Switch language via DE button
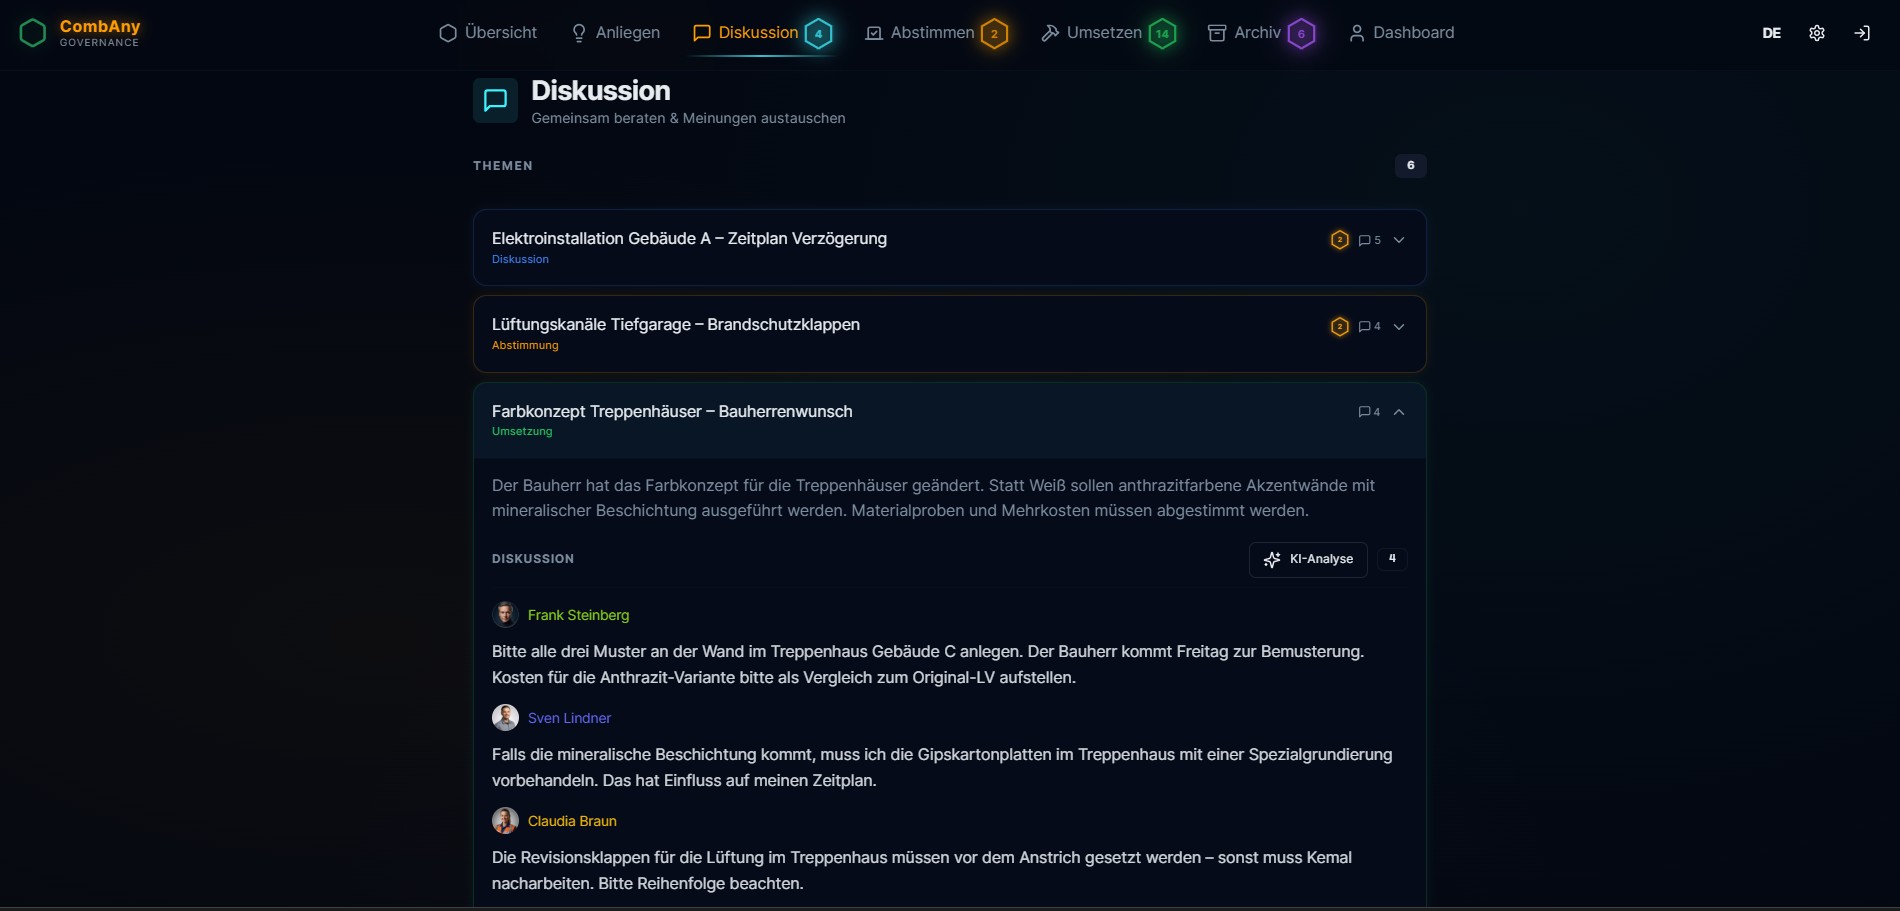The image size is (1900, 911). tap(1771, 33)
